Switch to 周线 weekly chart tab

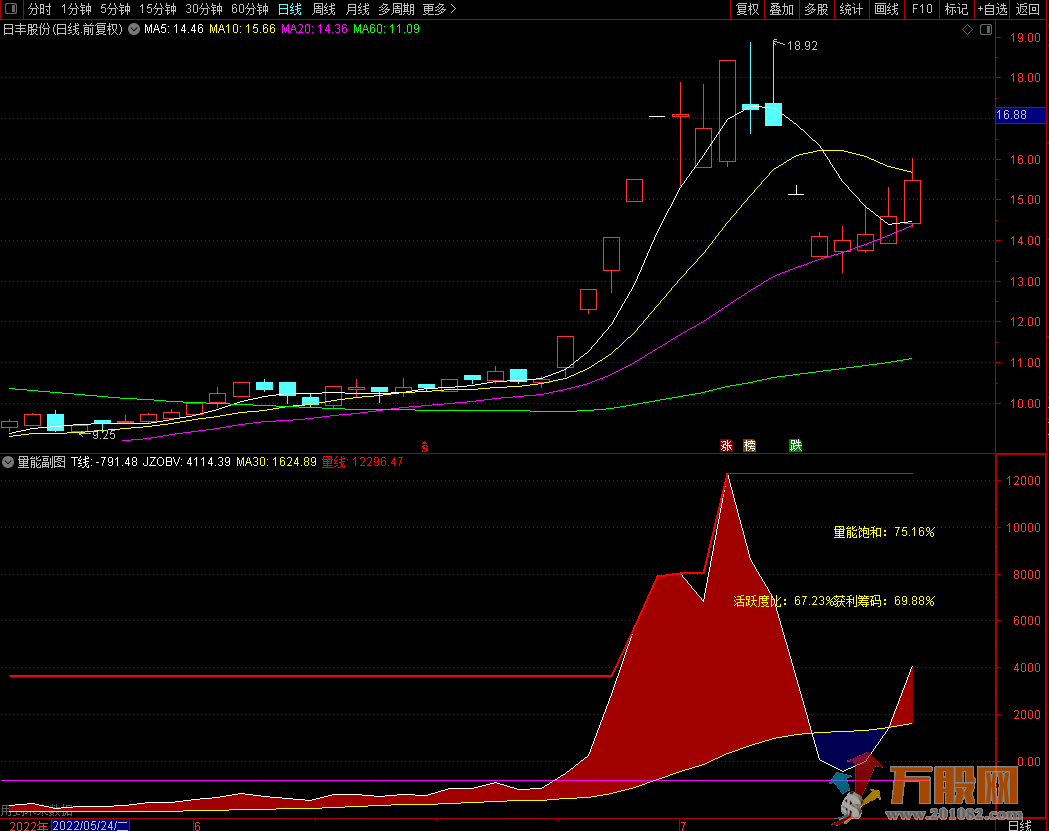pos(324,9)
